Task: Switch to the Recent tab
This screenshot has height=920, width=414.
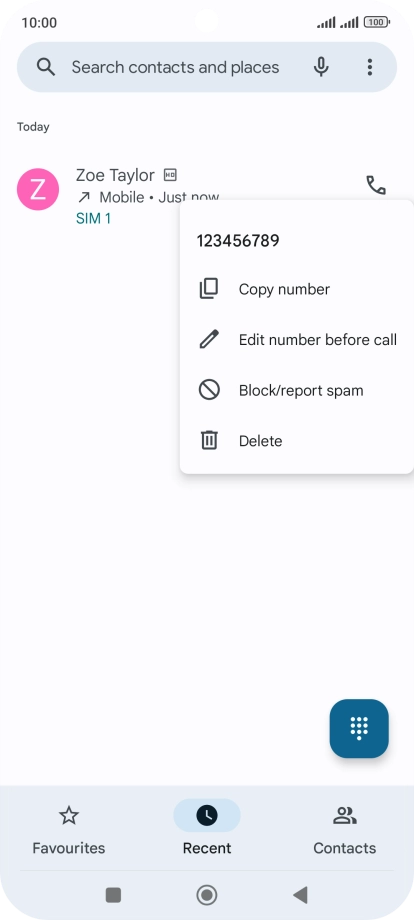Action: tap(207, 830)
